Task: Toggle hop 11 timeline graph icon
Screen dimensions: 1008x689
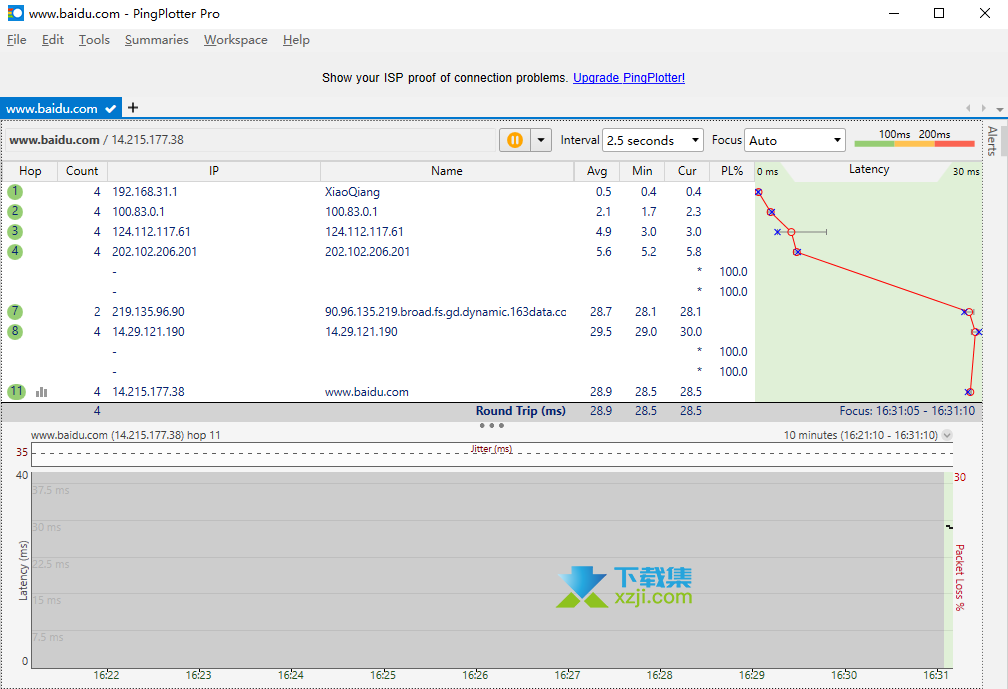Action: pos(42,392)
